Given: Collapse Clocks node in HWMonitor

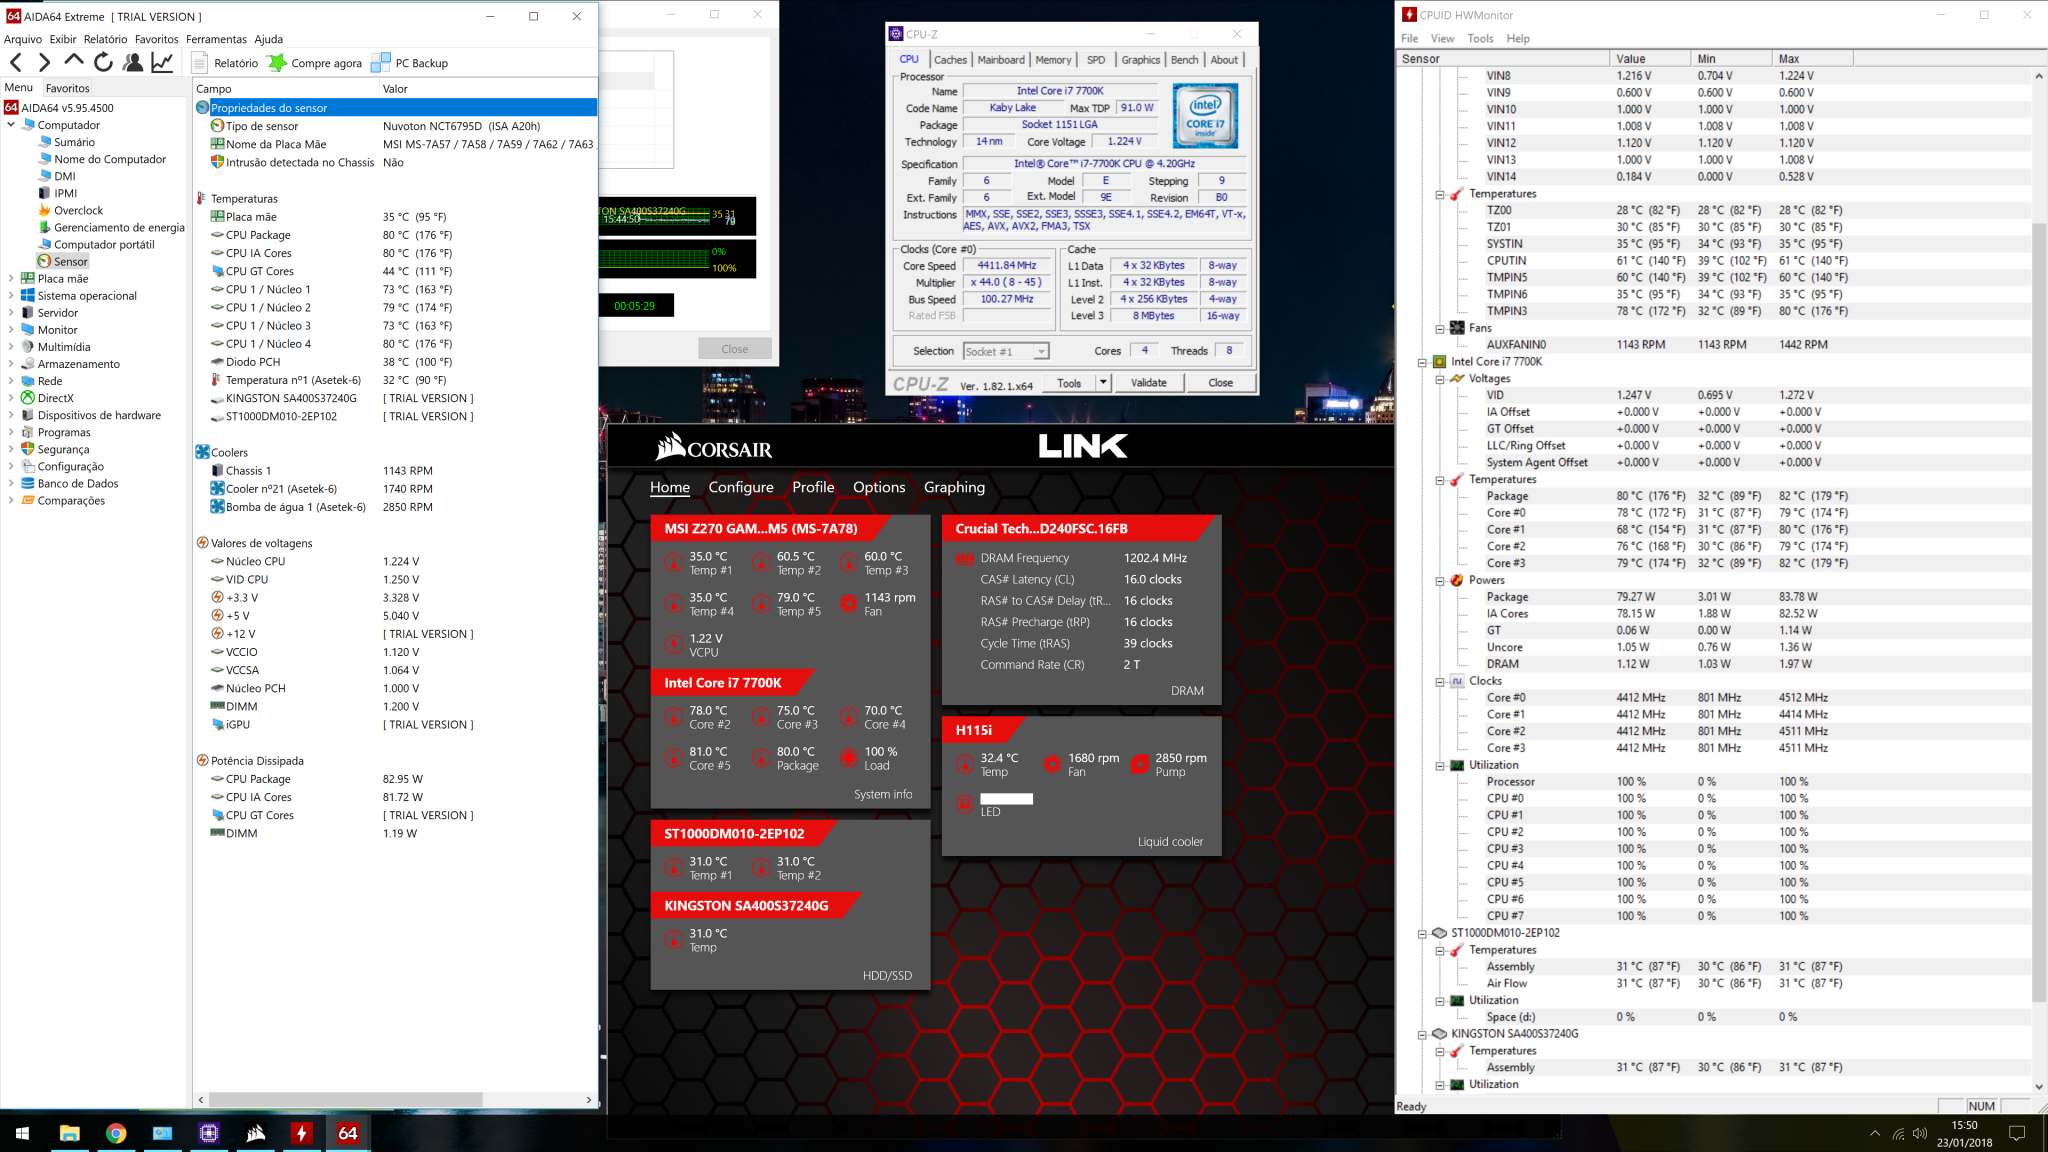Looking at the screenshot, I should coord(1440,682).
